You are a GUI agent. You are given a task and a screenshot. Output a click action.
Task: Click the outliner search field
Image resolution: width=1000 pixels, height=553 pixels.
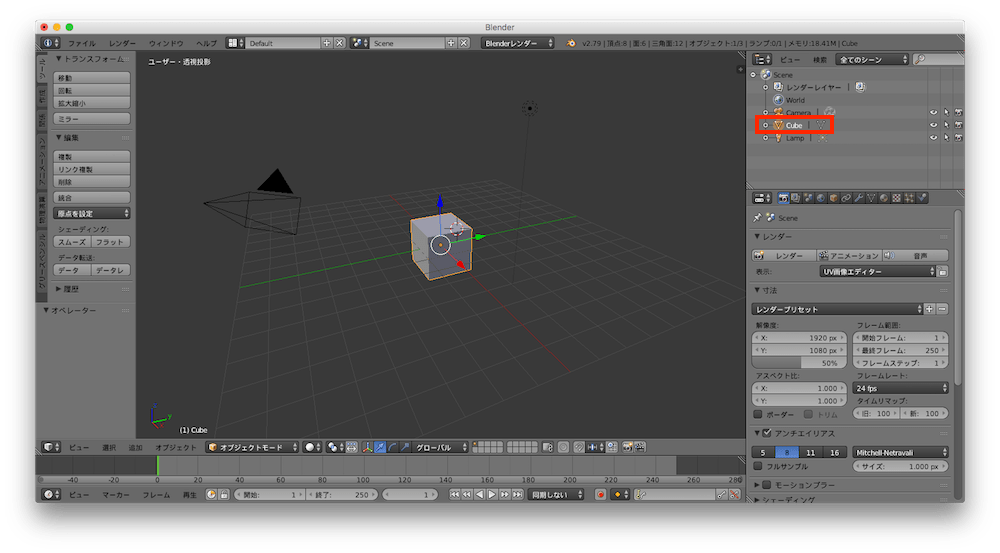click(x=939, y=59)
